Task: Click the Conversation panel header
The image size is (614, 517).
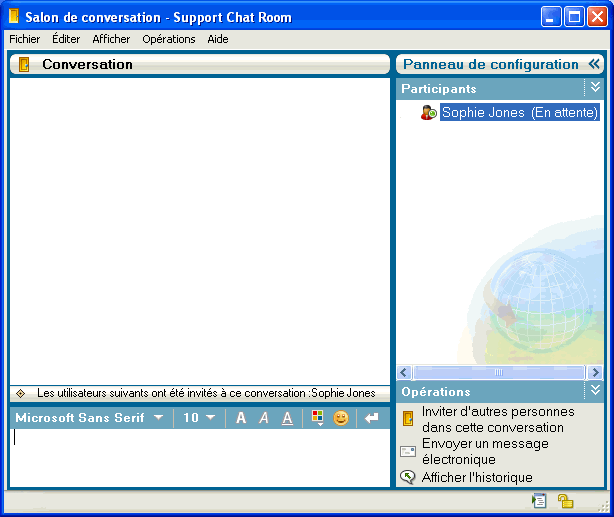Action: [x=200, y=64]
